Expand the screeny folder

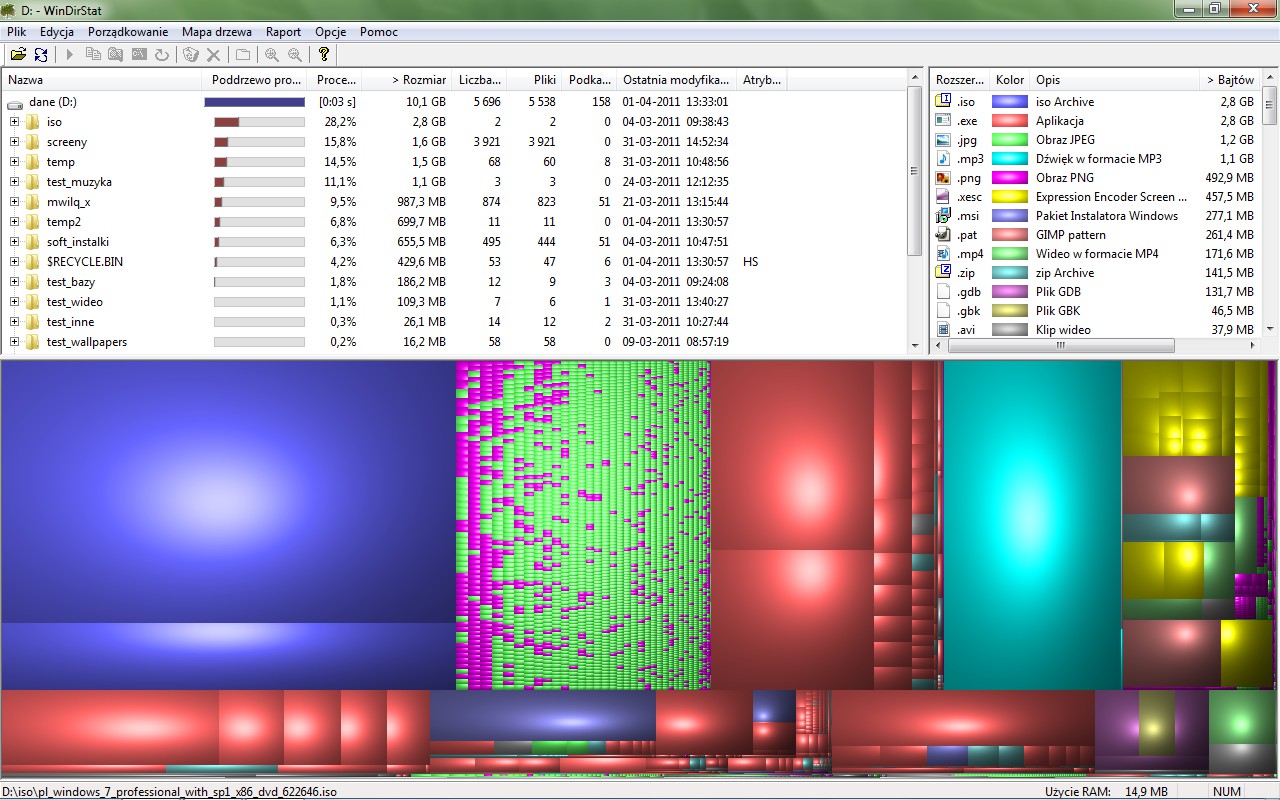tap(15, 142)
